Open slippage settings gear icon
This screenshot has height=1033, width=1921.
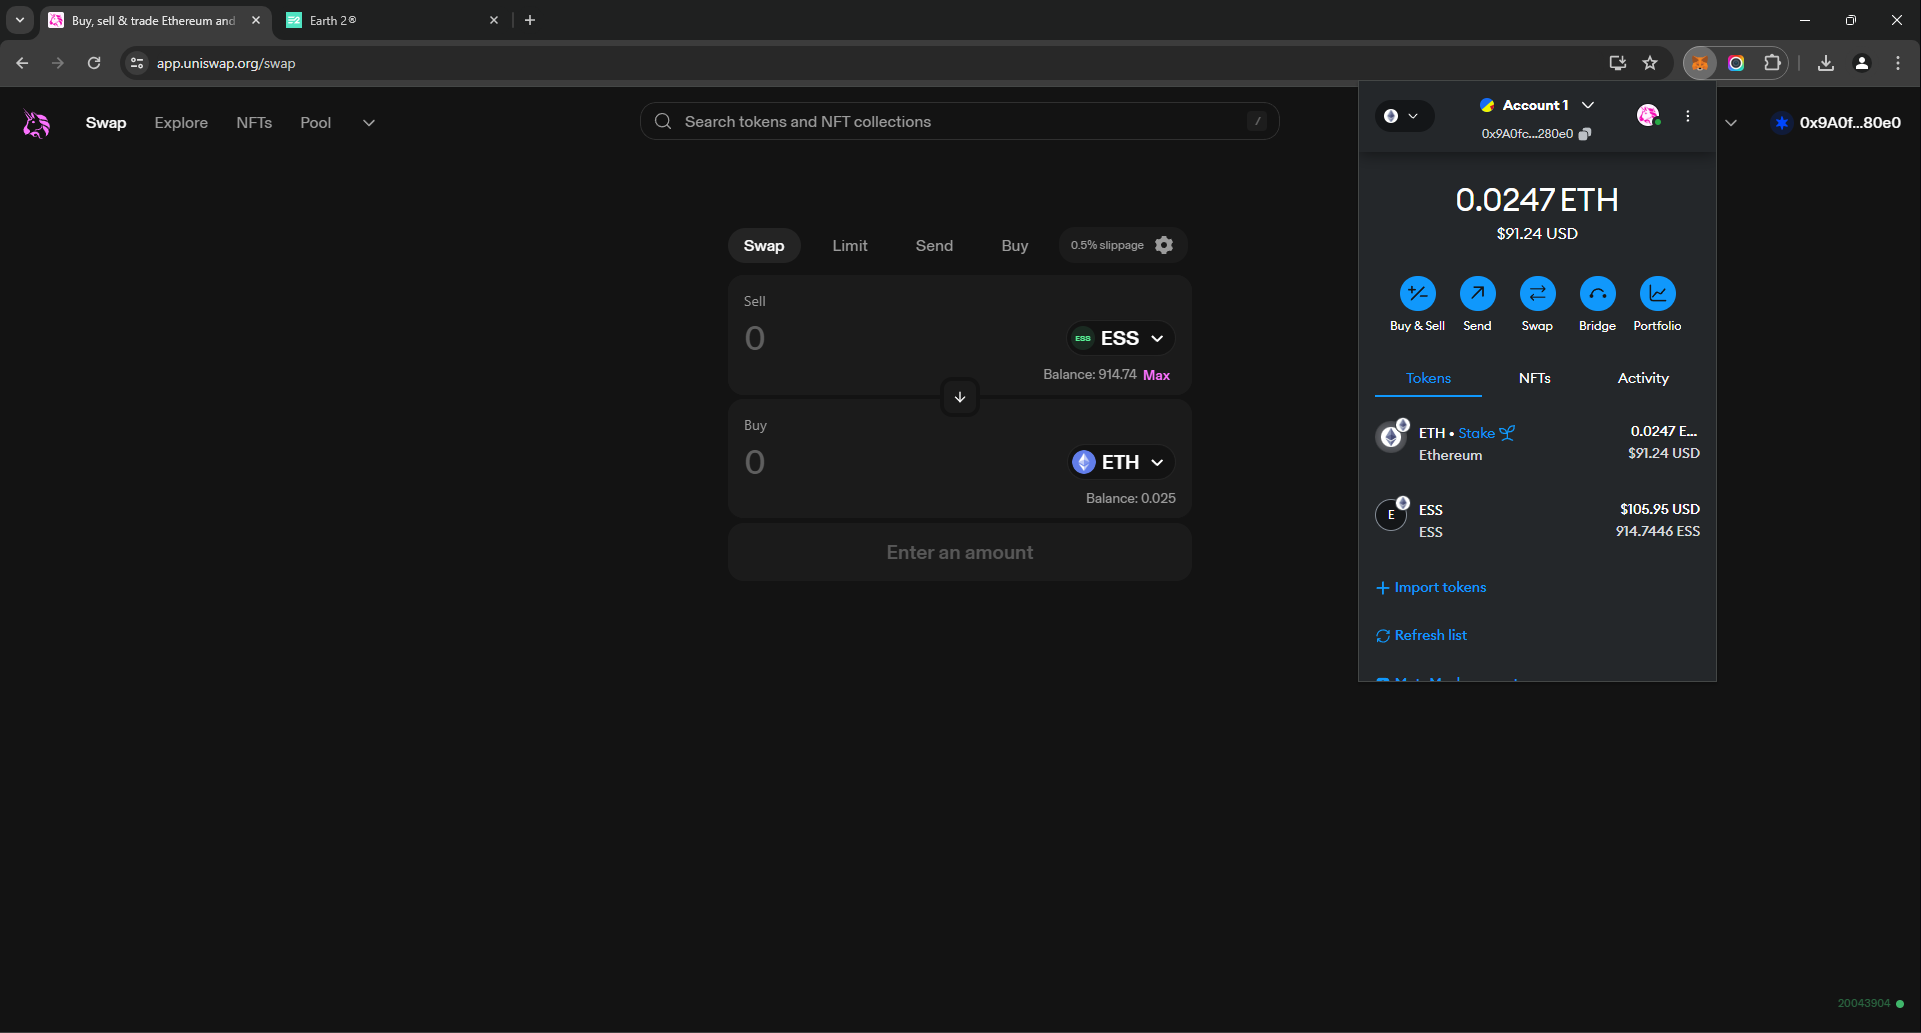click(1164, 245)
